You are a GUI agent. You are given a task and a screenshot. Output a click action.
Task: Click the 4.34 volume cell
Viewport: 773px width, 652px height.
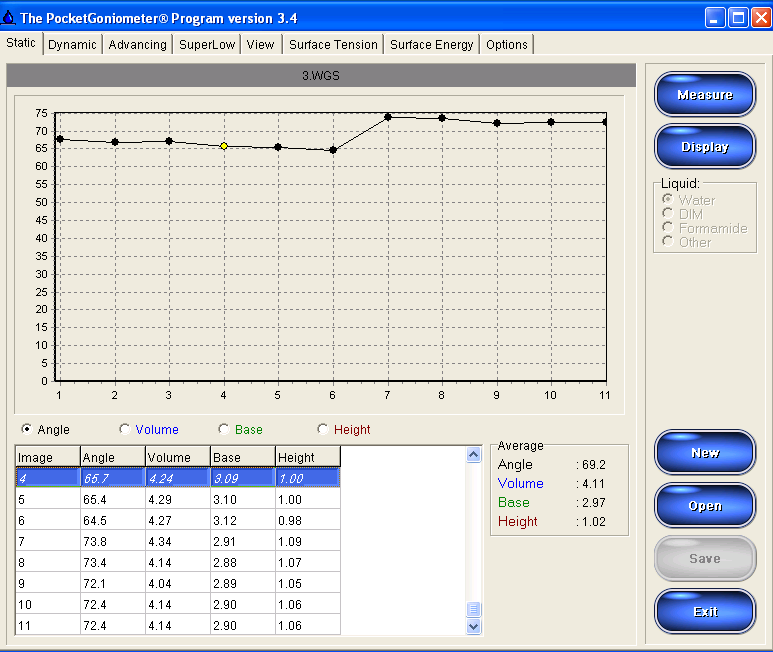tap(178, 541)
